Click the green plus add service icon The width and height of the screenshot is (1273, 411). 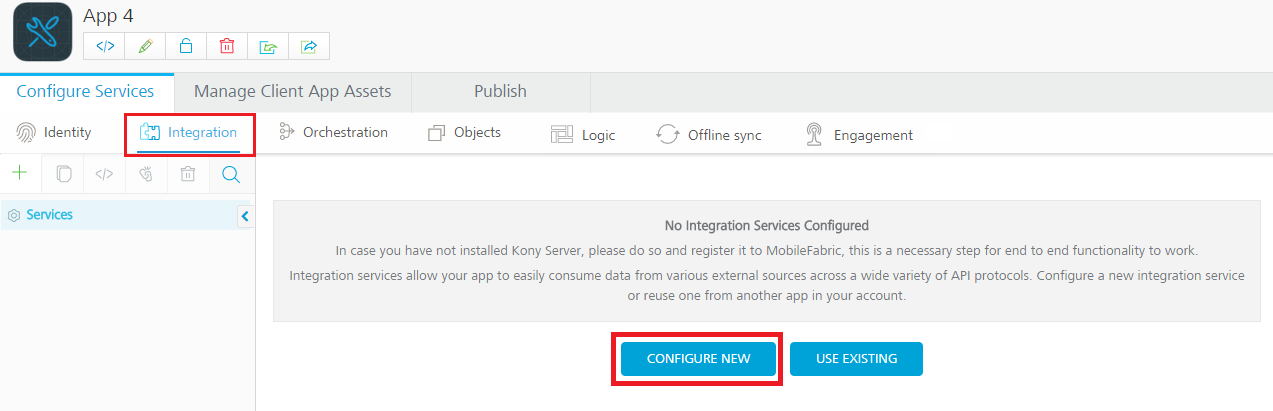[19, 174]
